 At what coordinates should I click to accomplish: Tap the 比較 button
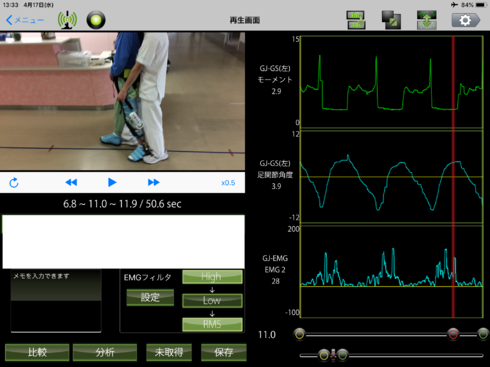point(37,352)
